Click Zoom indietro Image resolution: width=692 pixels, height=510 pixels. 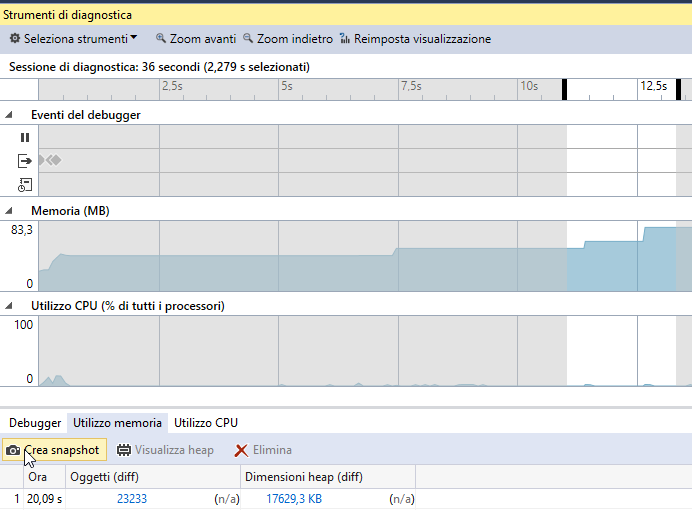coord(287,39)
